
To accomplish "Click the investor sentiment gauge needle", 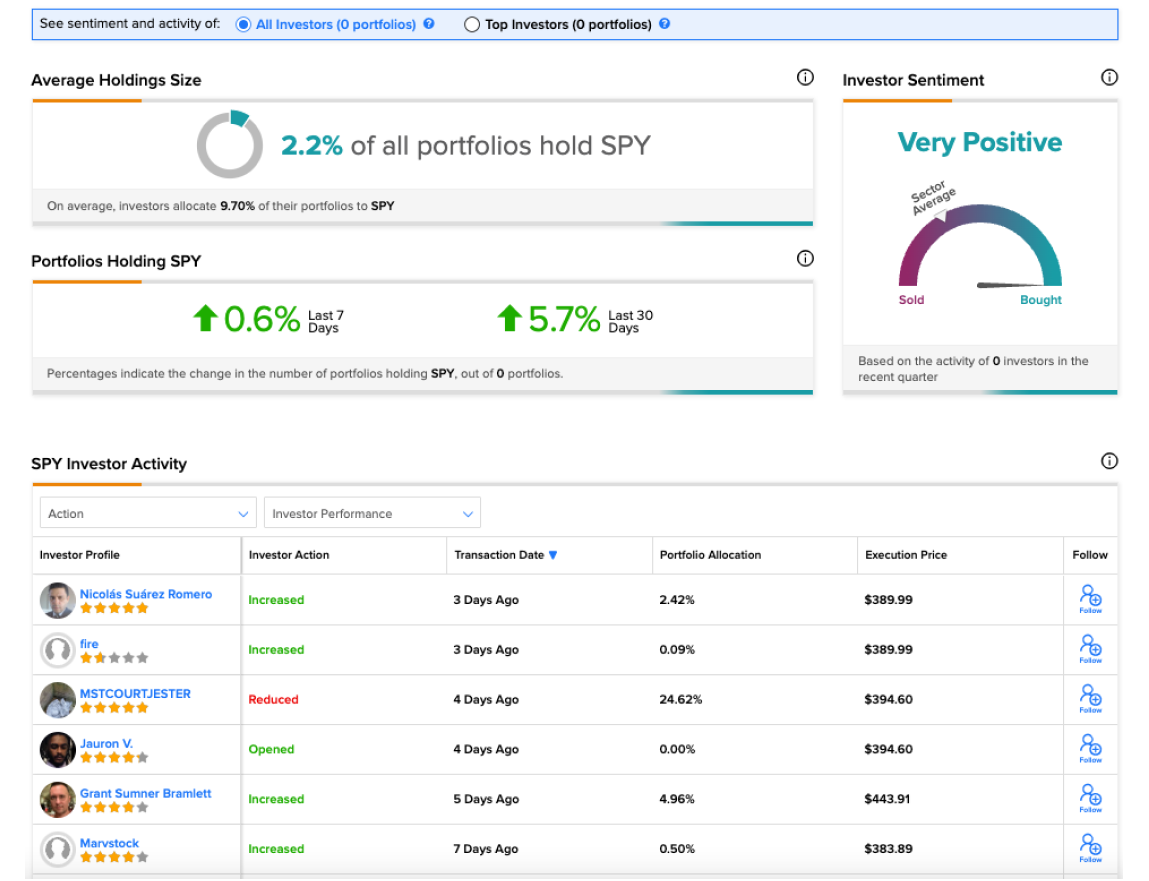I will coord(1009,284).
